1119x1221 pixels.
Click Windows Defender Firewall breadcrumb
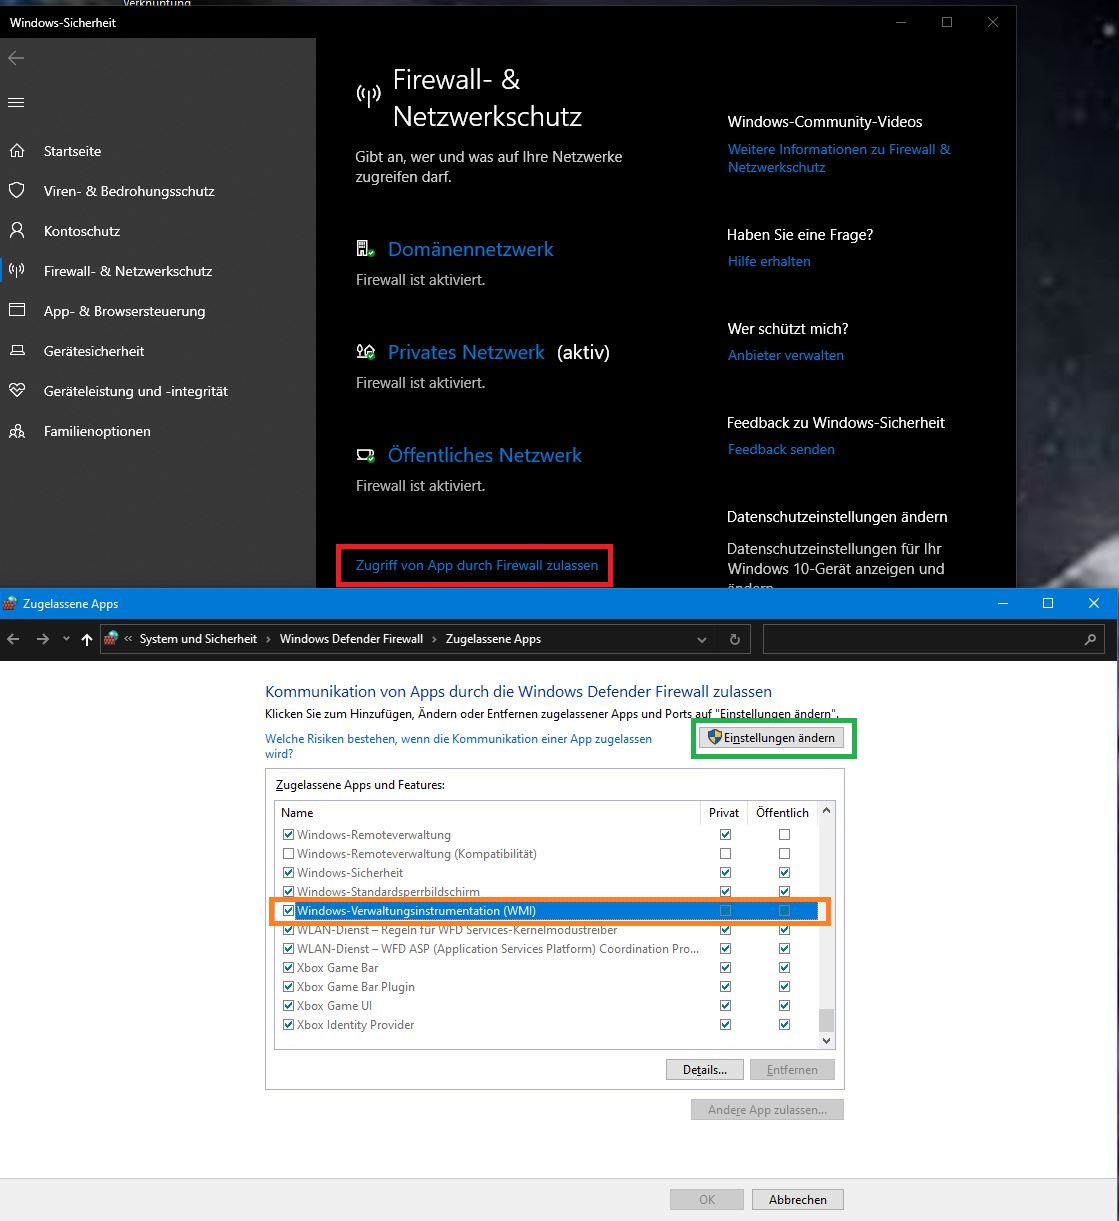coord(351,639)
